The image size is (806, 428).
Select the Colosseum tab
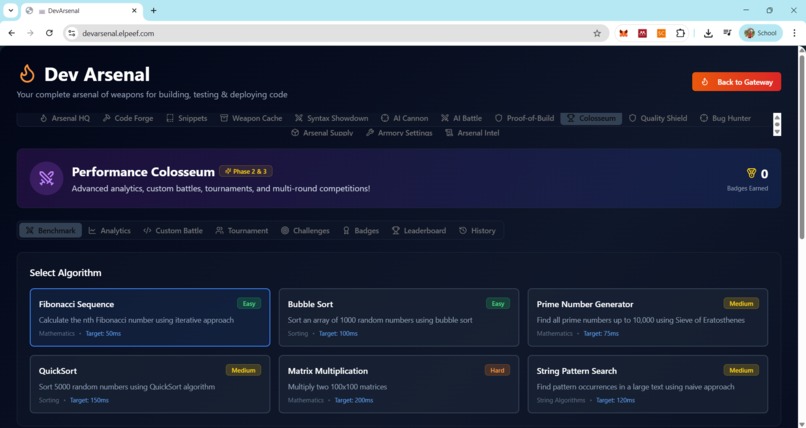coord(591,118)
